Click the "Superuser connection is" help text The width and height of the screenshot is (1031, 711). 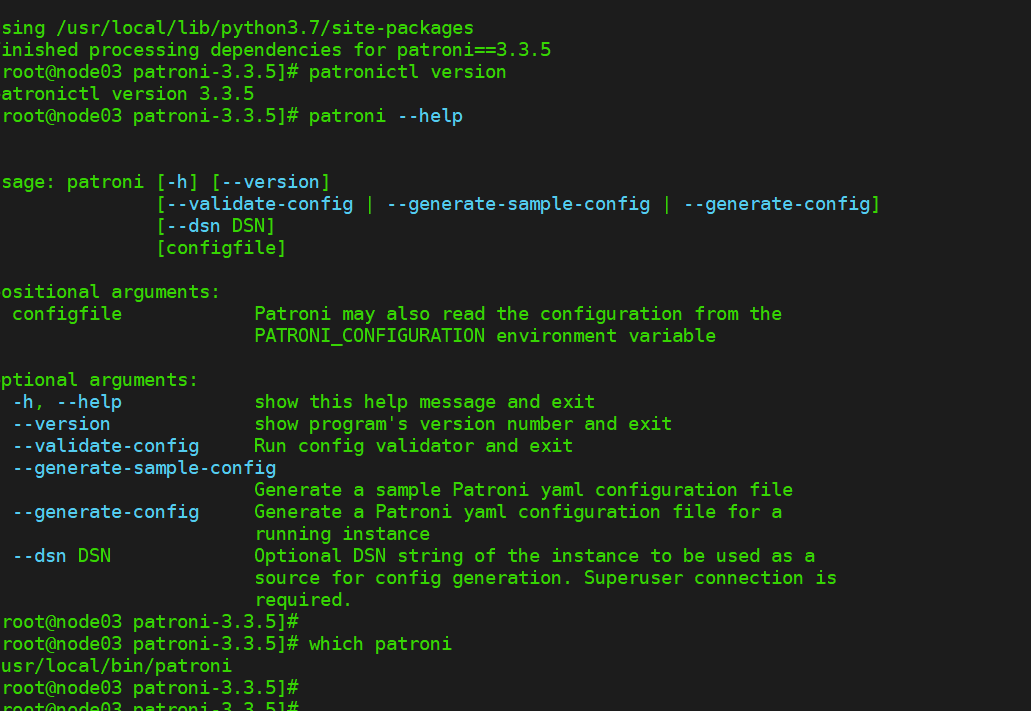pos(710,578)
